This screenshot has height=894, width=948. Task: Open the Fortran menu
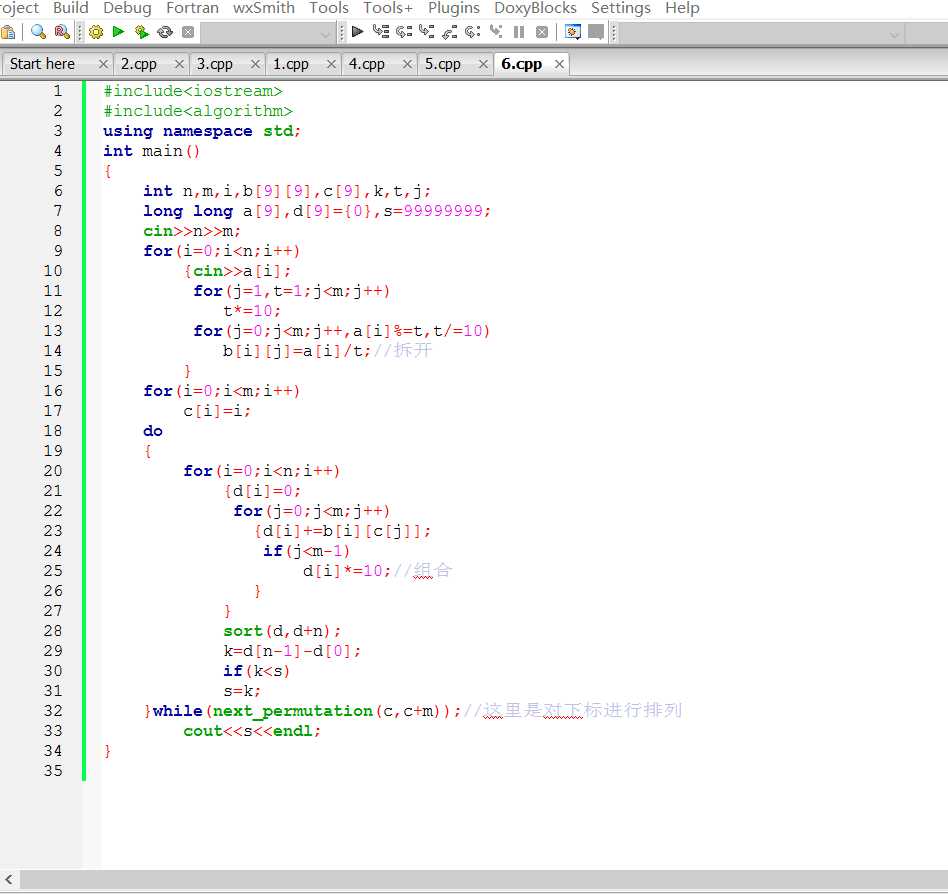click(x=192, y=8)
